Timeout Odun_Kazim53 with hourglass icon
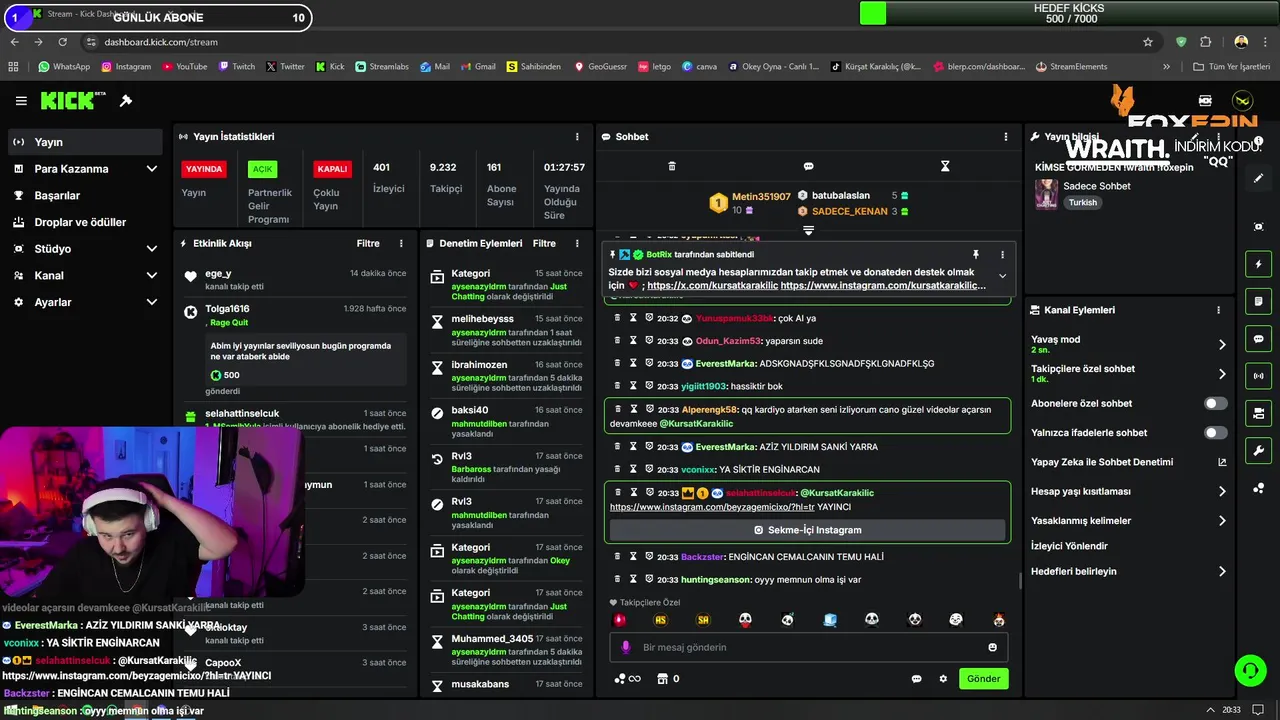 click(633, 341)
